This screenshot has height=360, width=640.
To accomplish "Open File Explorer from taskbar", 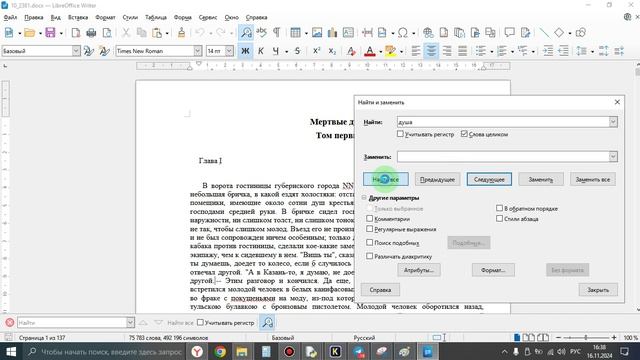I will coord(242,351).
